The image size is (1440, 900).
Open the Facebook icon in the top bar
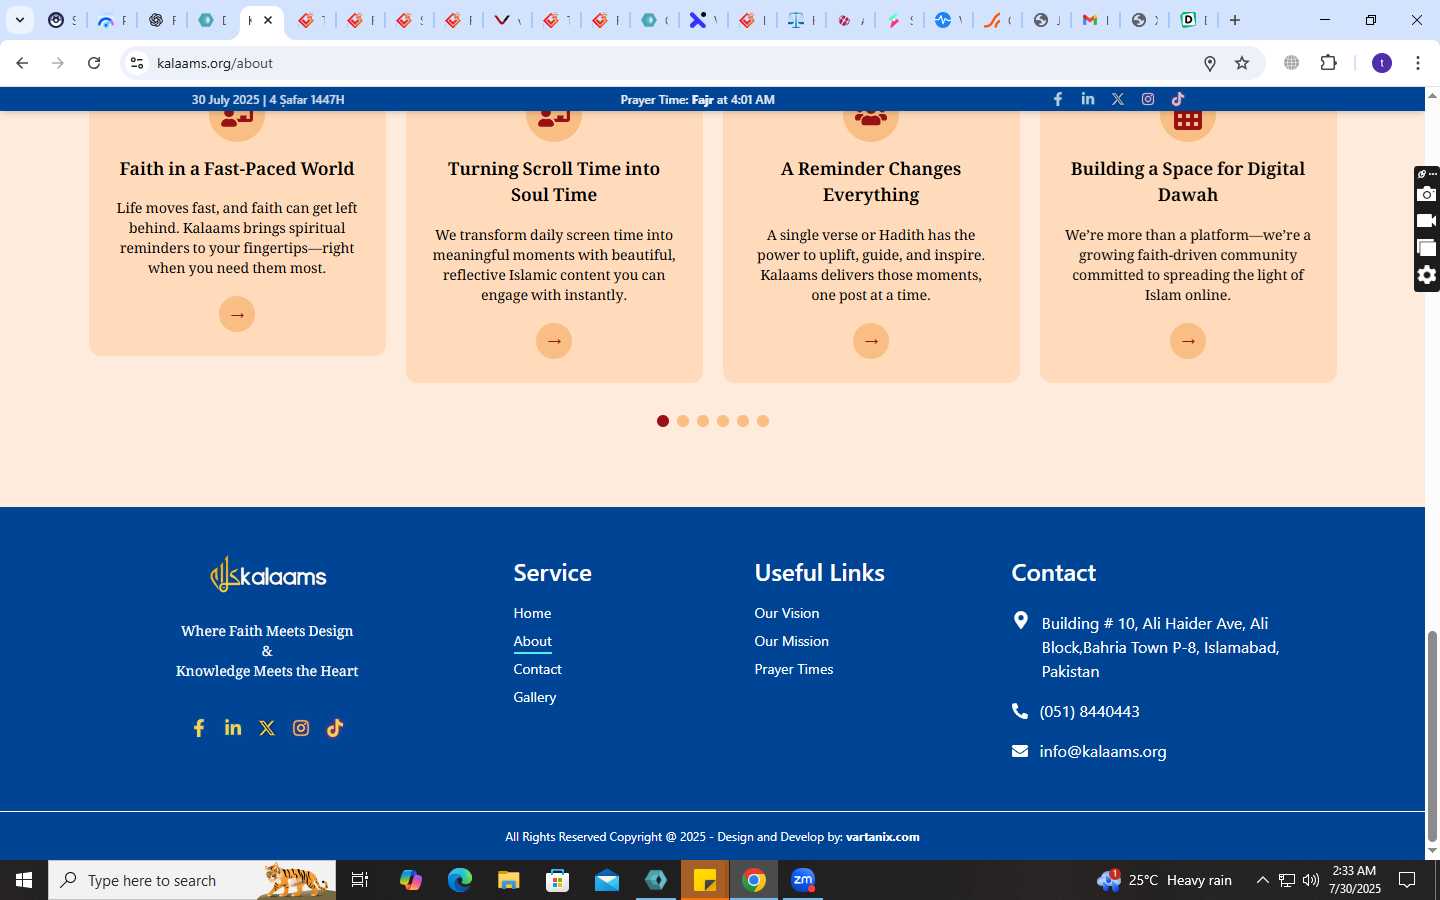point(1058,99)
